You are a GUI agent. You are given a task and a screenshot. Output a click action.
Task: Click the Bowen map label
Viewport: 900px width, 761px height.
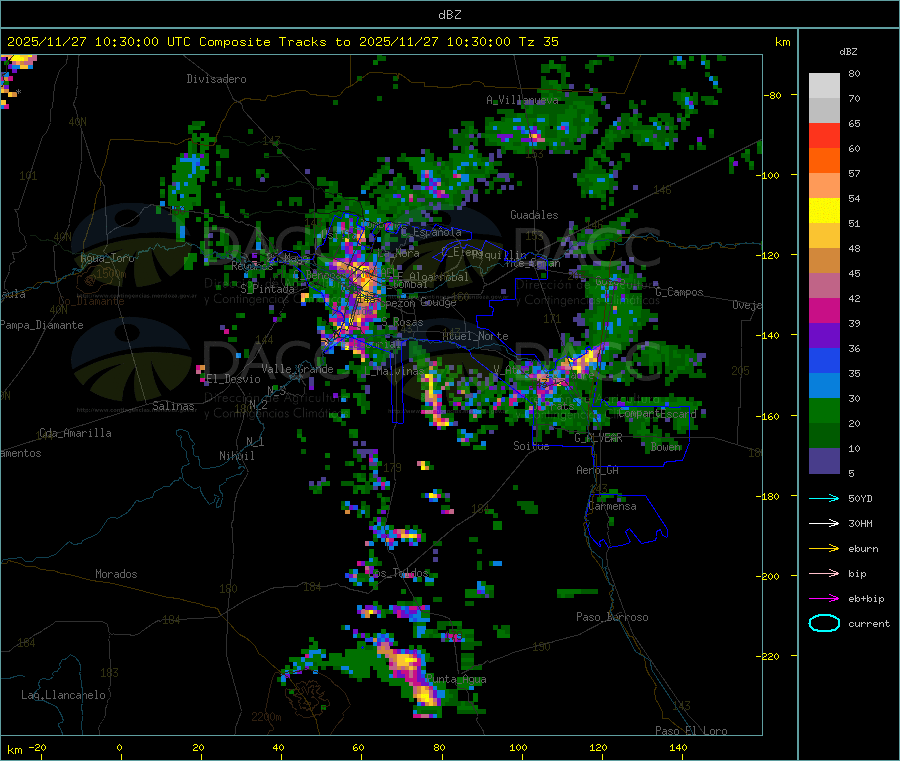click(x=666, y=446)
